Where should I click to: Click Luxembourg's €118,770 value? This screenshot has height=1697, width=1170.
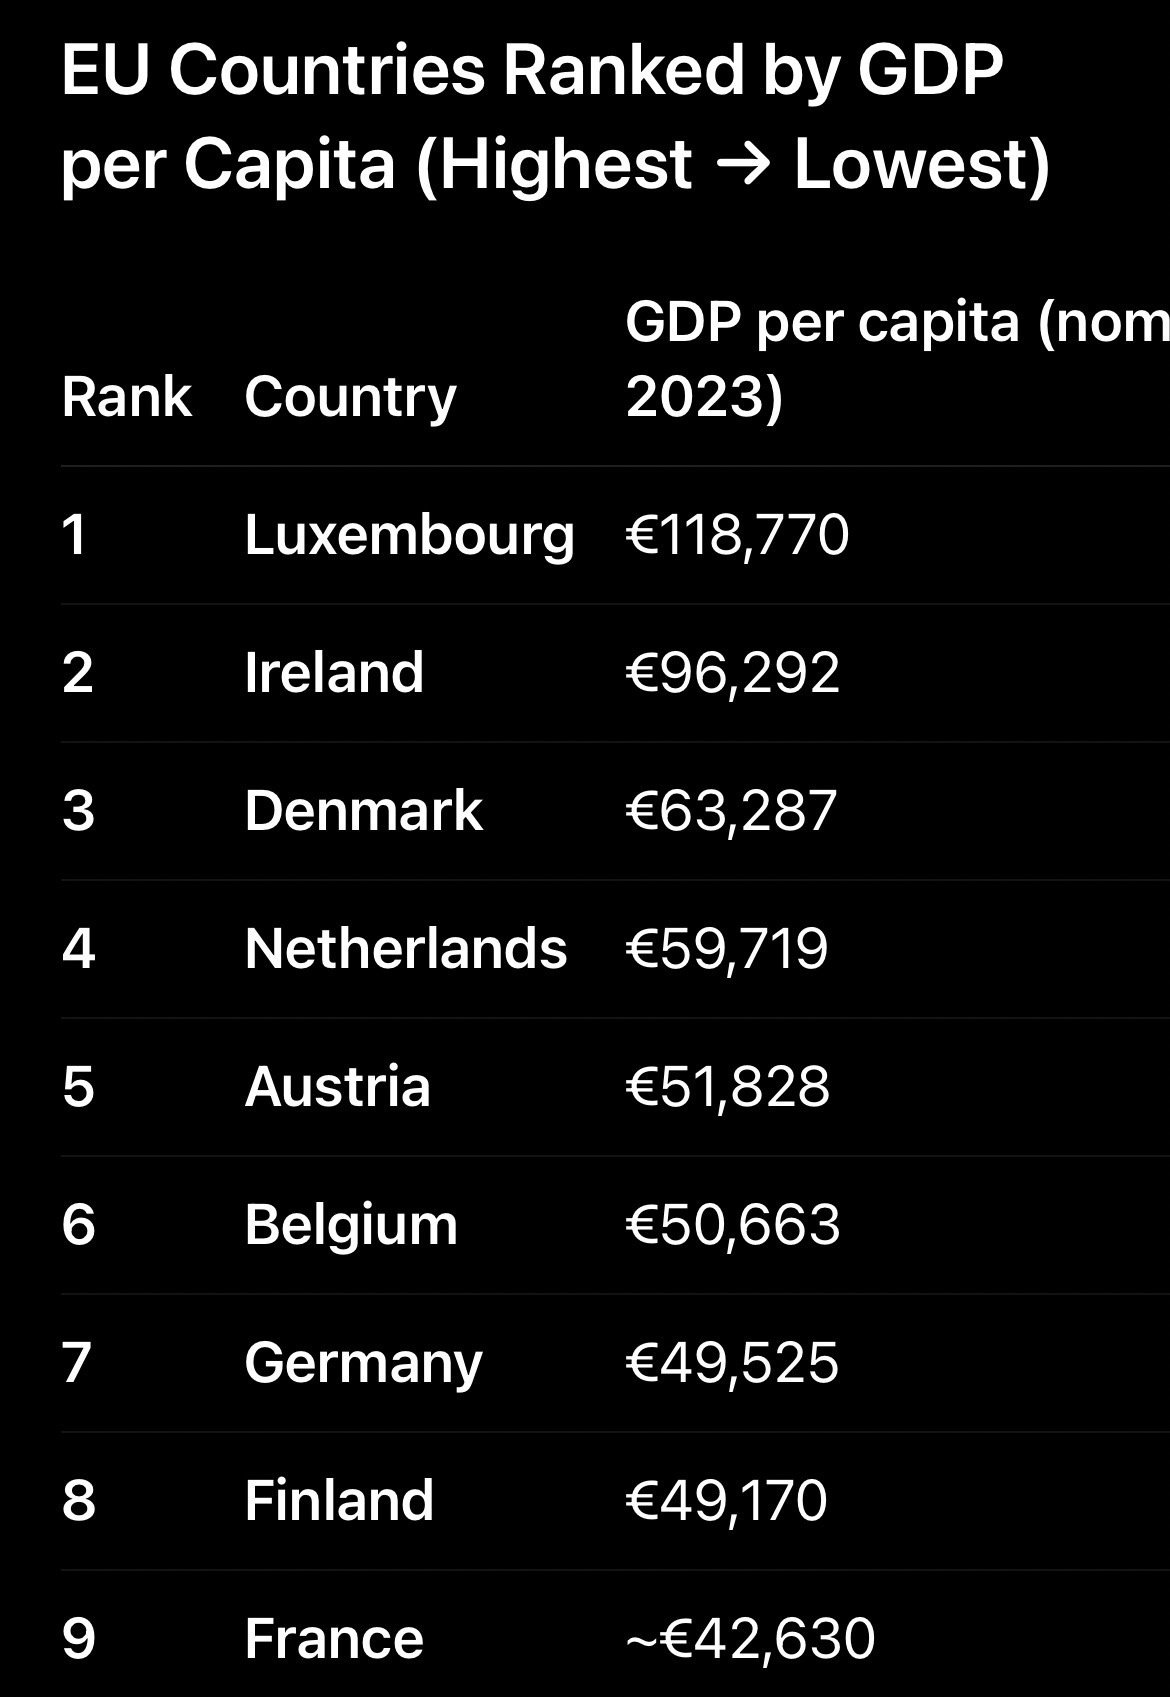point(737,535)
